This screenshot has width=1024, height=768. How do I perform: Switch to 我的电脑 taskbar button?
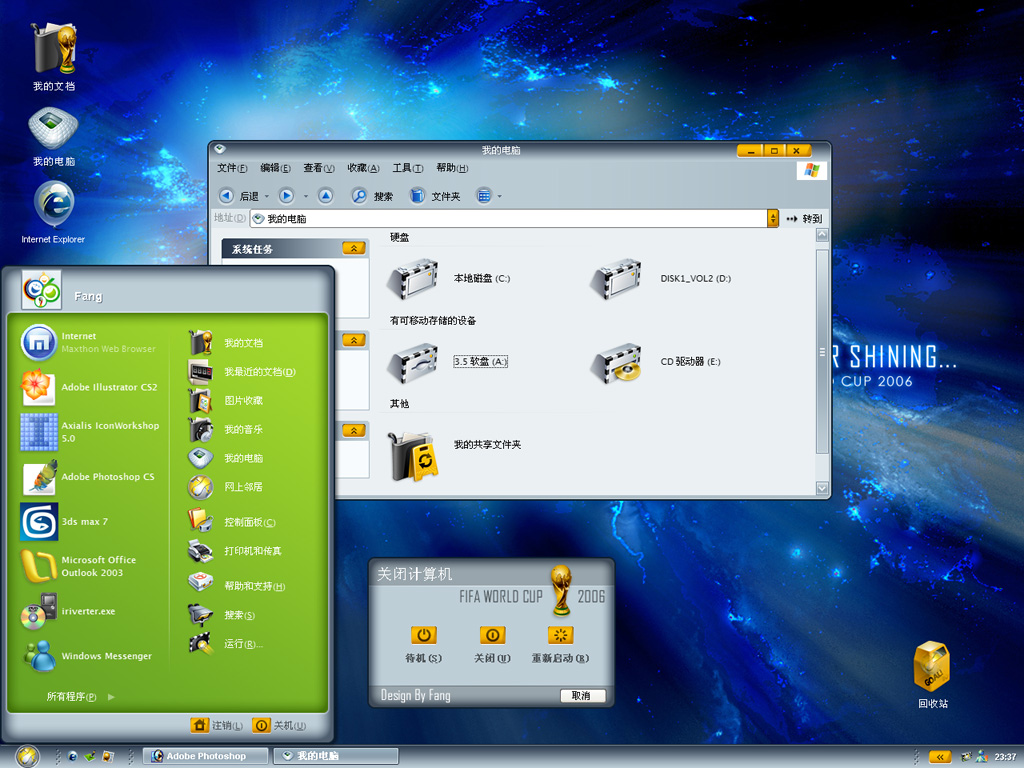(336, 756)
